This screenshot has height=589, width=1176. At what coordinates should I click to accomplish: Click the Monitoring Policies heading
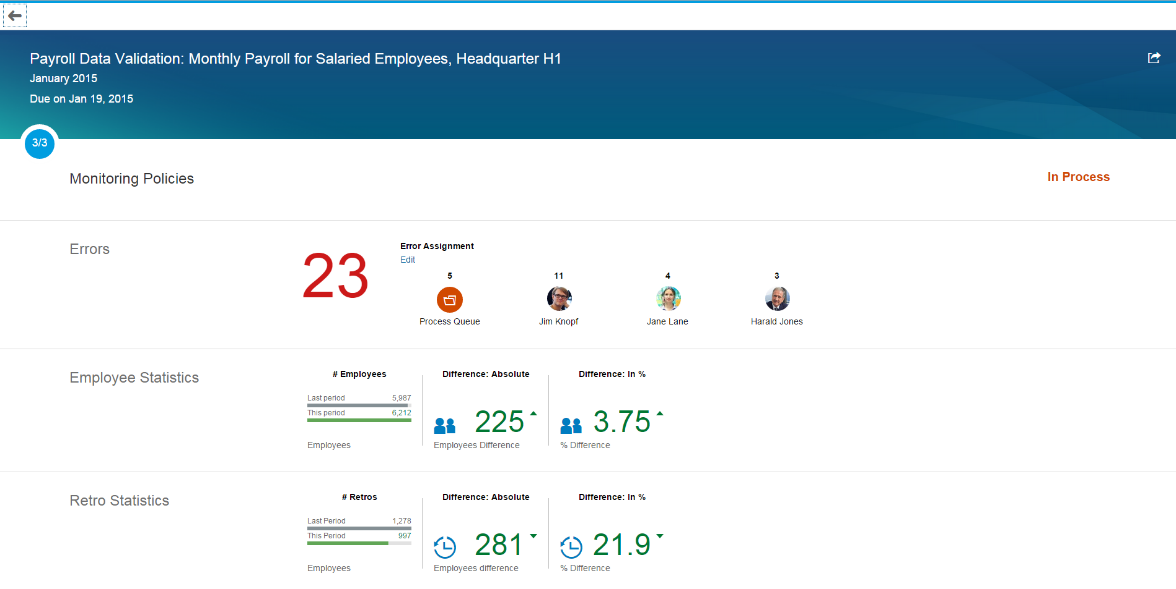tap(132, 179)
